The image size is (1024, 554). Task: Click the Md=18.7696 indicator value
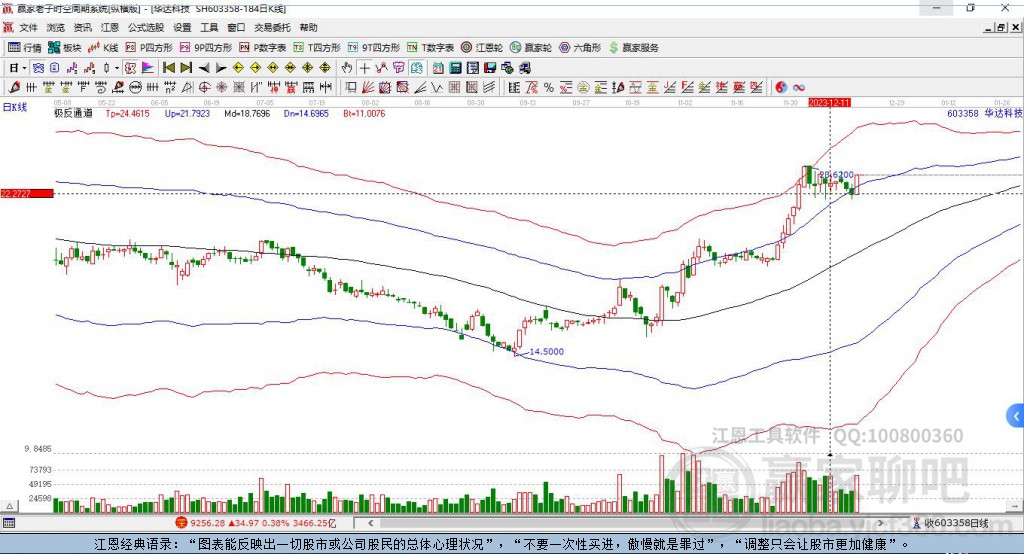pos(247,113)
